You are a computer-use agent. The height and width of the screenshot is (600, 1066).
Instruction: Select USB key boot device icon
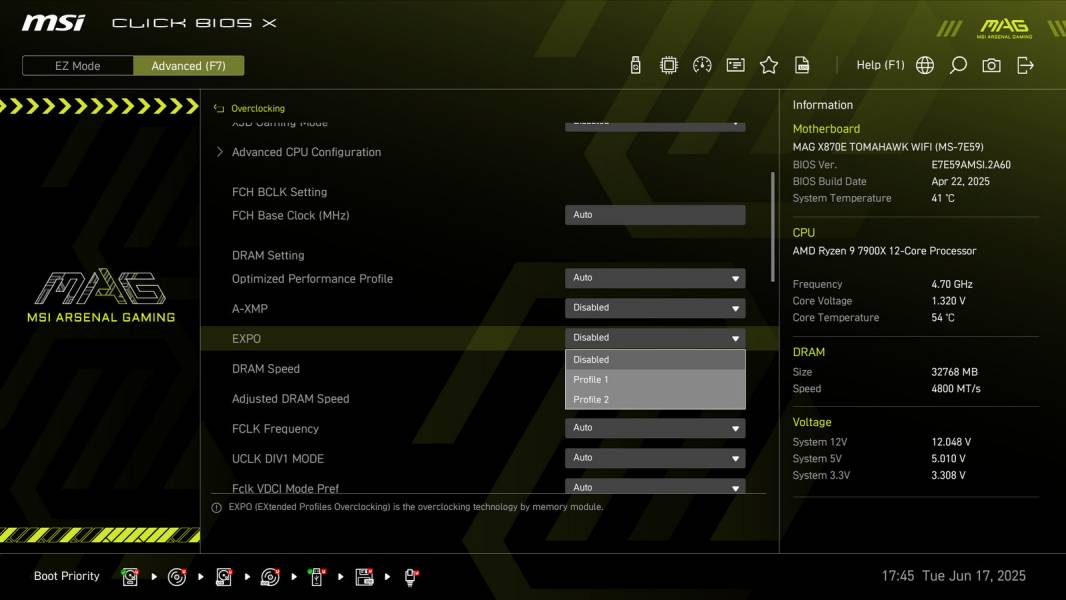click(x=317, y=577)
